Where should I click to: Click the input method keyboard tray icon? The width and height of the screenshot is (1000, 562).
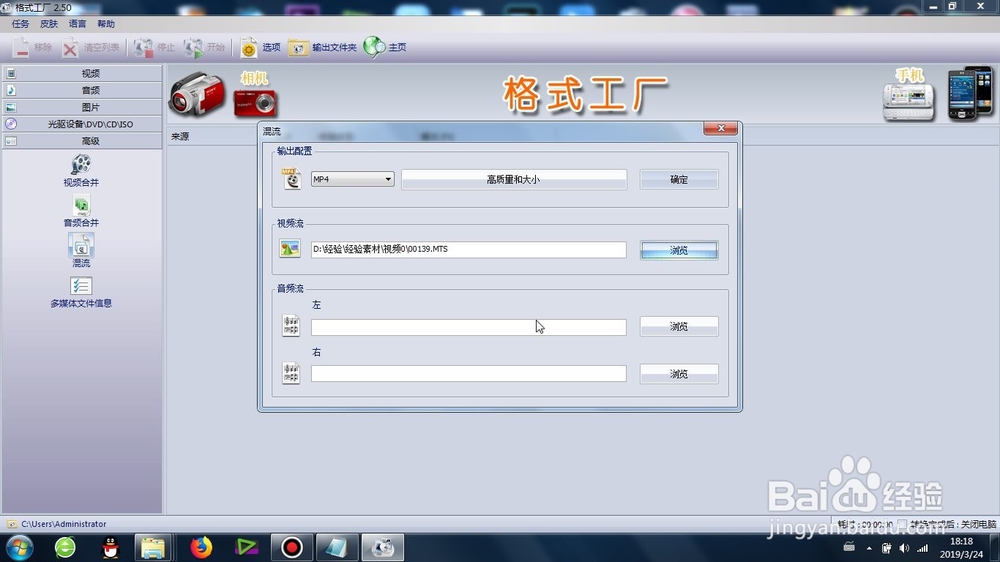pyautogui.click(x=849, y=547)
